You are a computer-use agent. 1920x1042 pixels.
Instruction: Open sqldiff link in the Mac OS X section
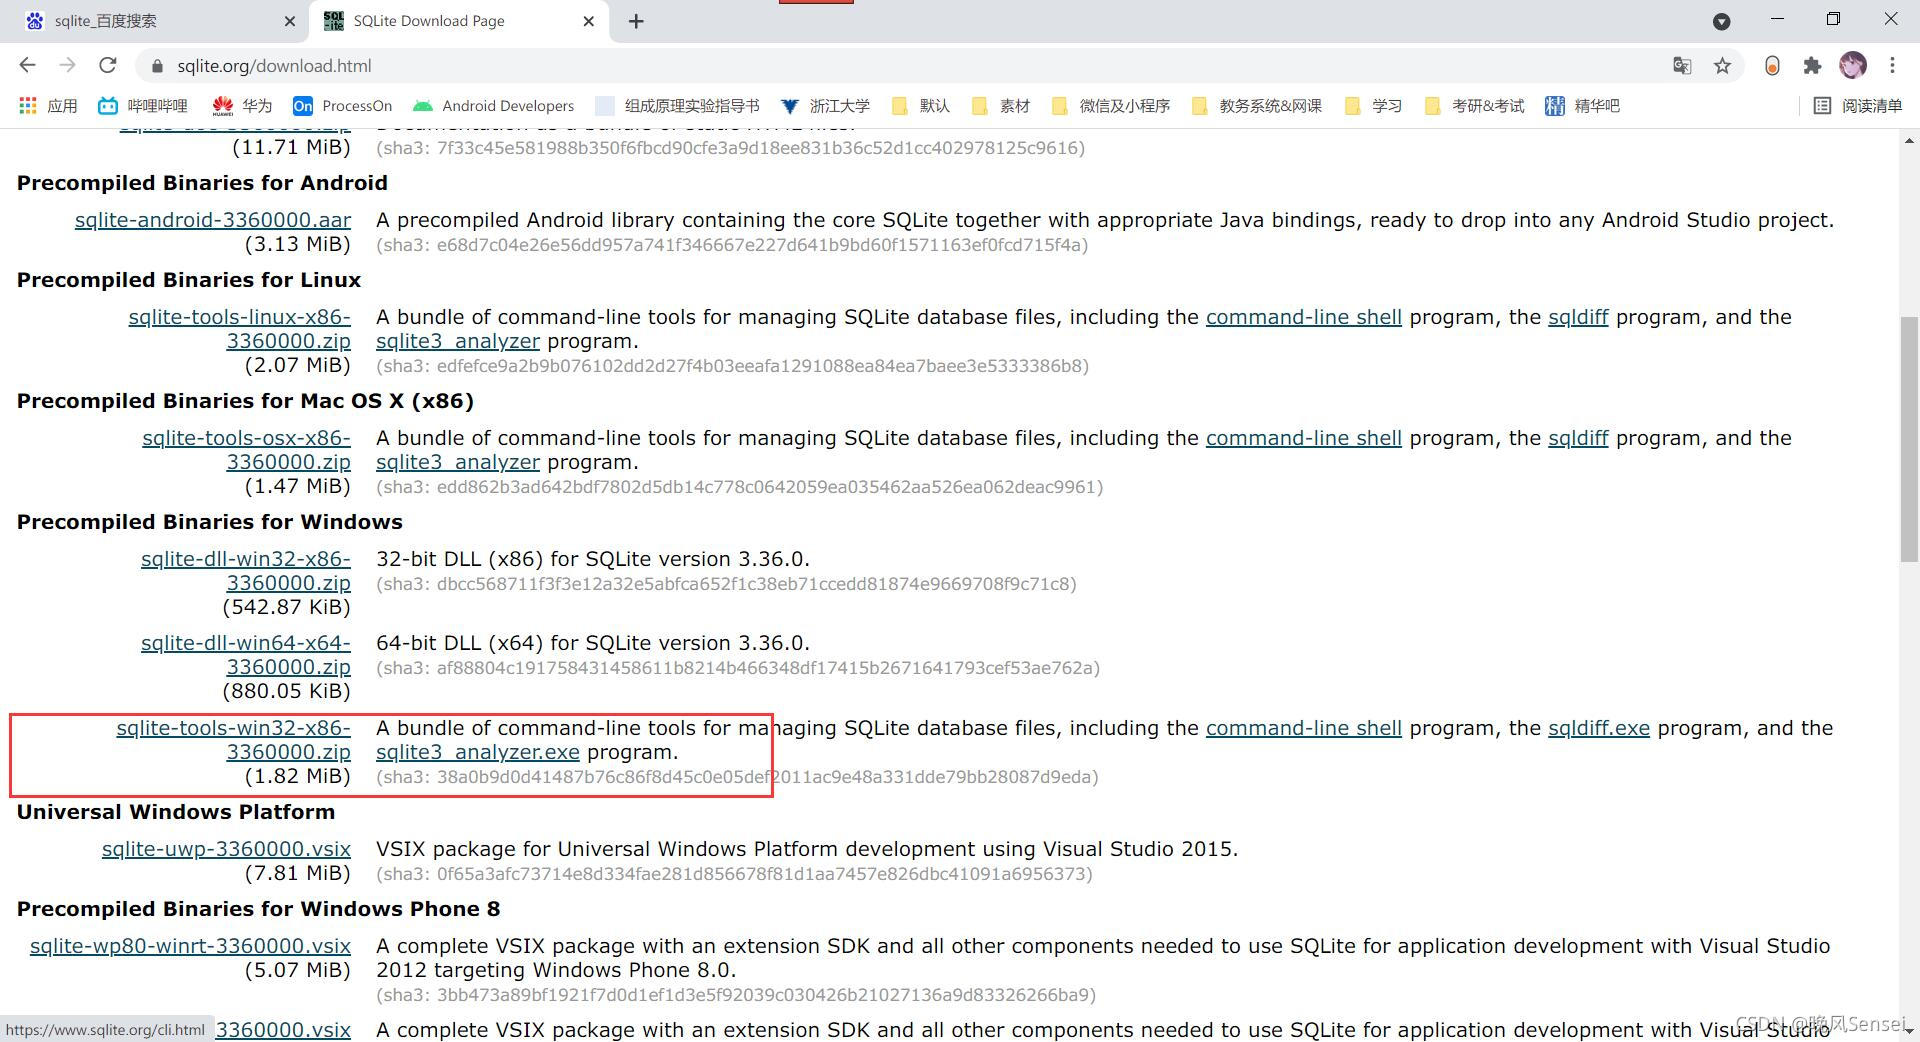(1578, 438)
